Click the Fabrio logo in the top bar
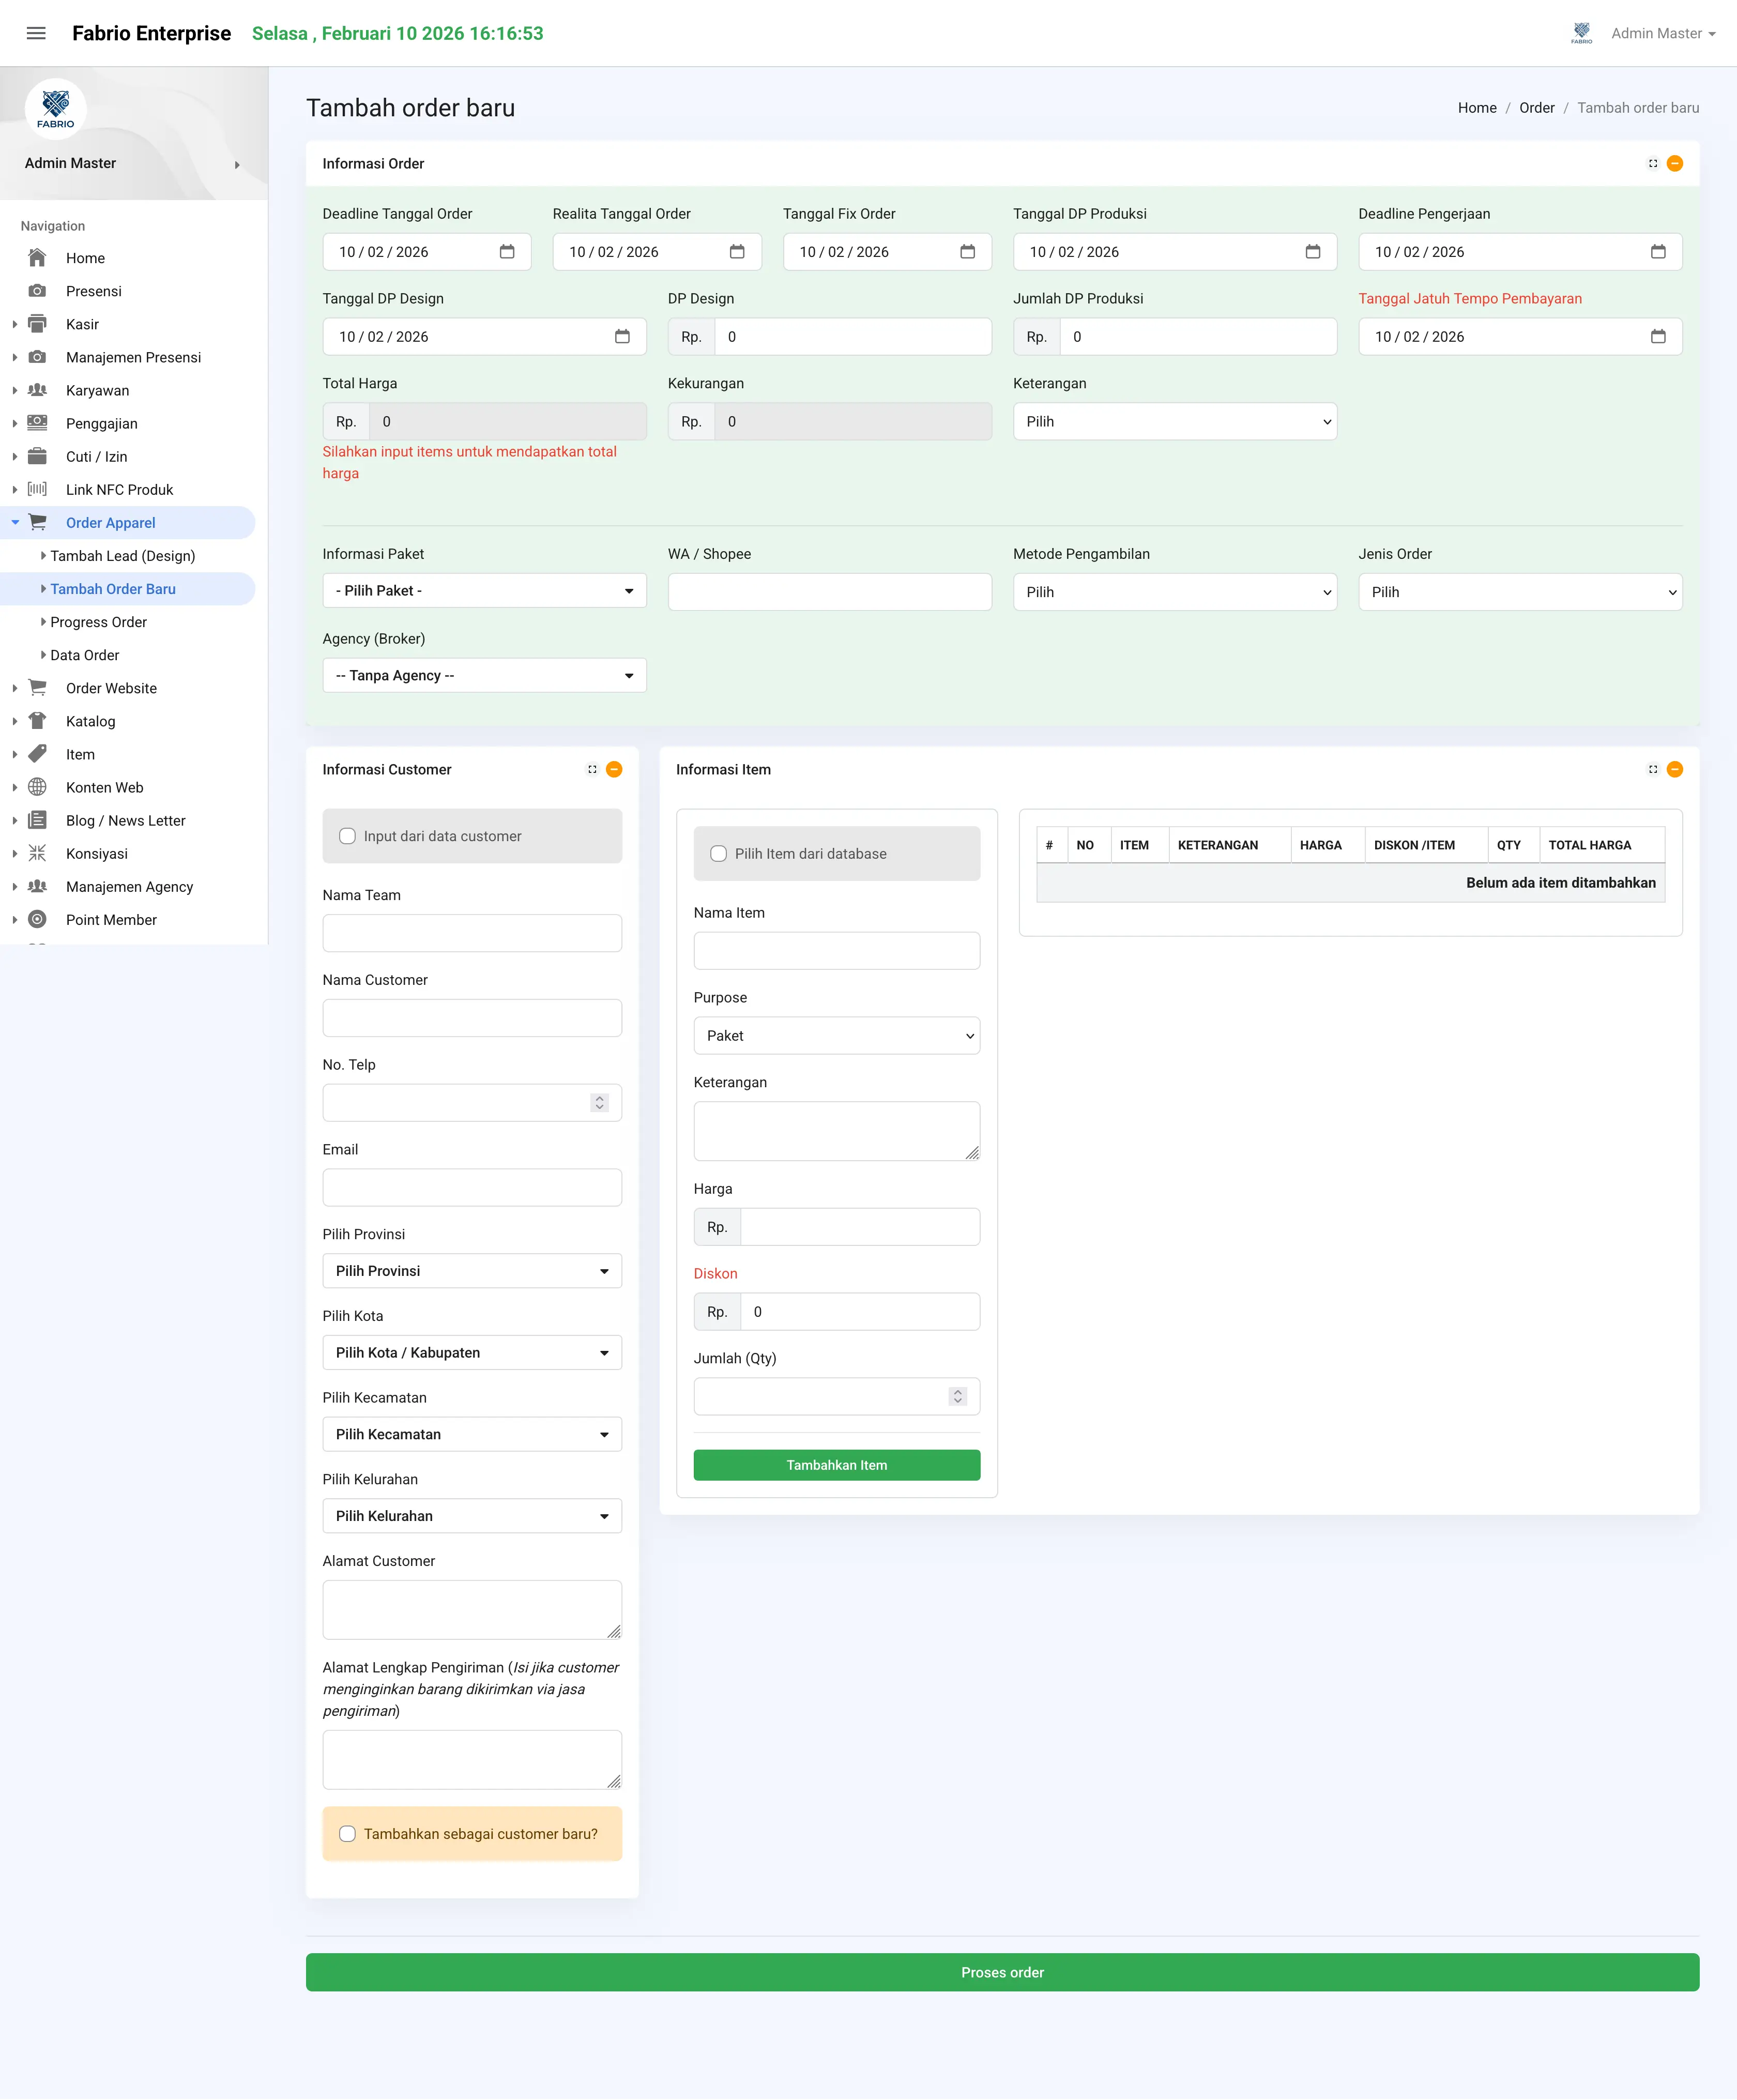Image resolution: width=1737 pixels, height=2100 pixels. (x=1581, y=33)
